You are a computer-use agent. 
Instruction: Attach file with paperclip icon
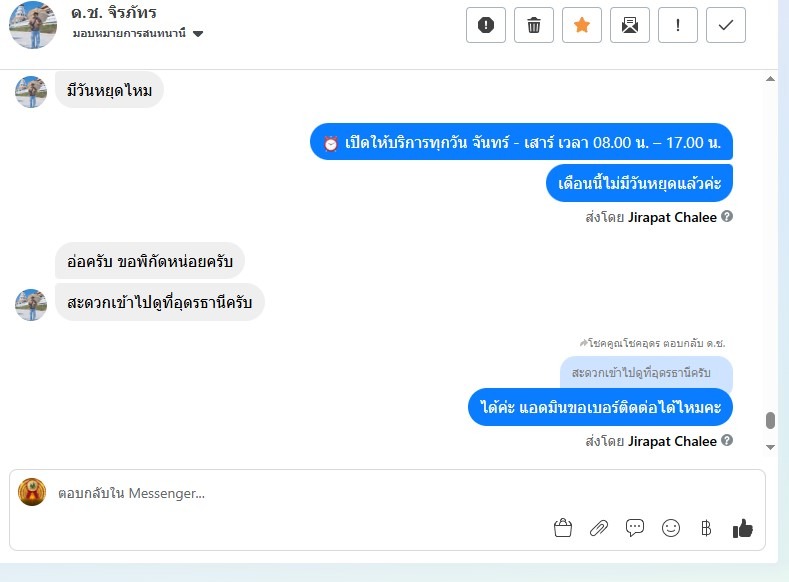(599, 528)
